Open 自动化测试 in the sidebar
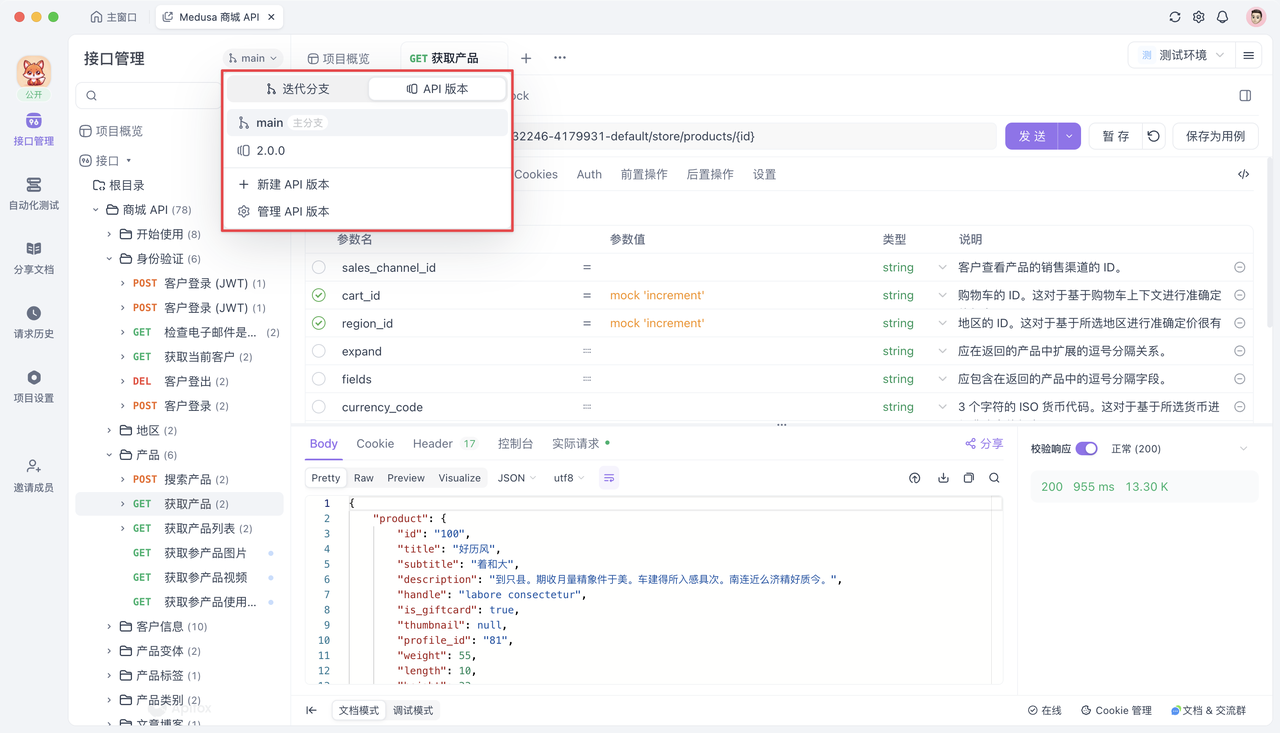Image resolution: width=1280 pixels, height=733 pixels. pos(33,194)
